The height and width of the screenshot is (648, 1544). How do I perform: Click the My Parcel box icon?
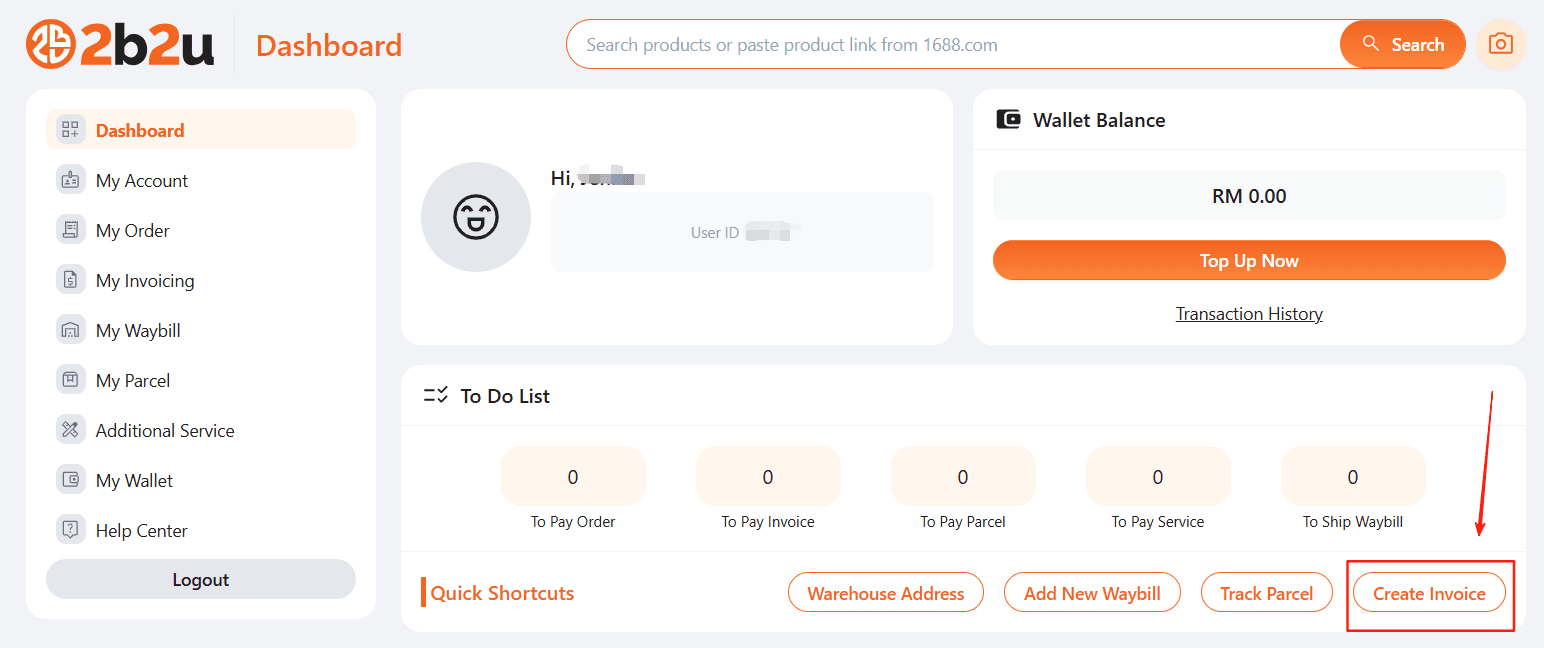(x=70, y=380)
